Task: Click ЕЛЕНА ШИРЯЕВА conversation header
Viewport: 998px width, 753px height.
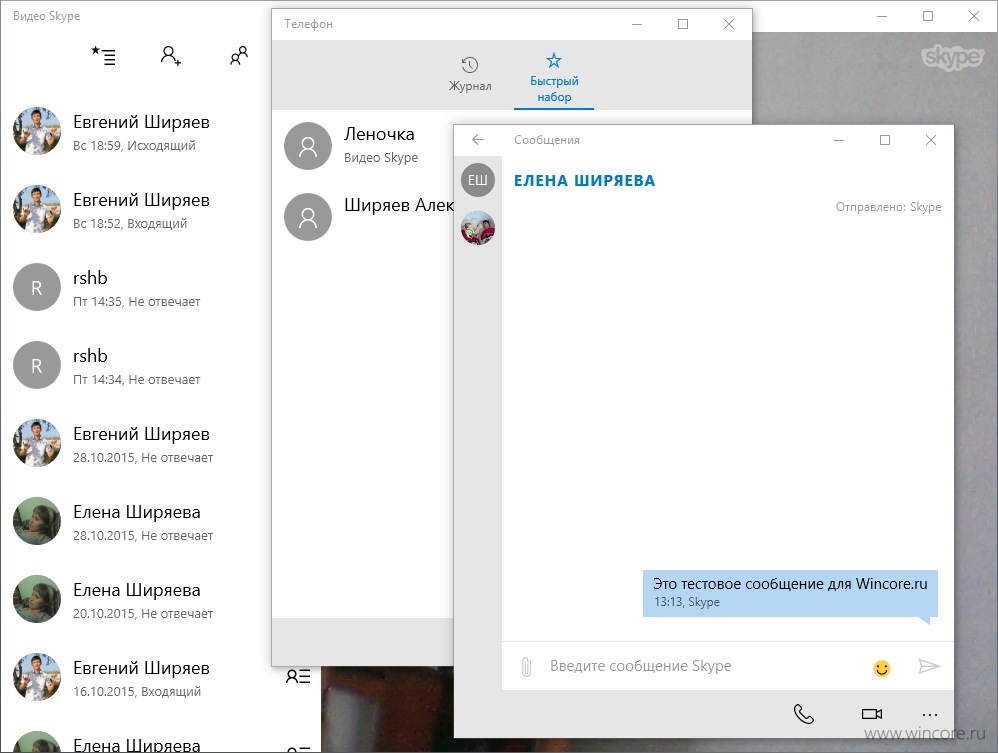Action: (x=584, y=181)
